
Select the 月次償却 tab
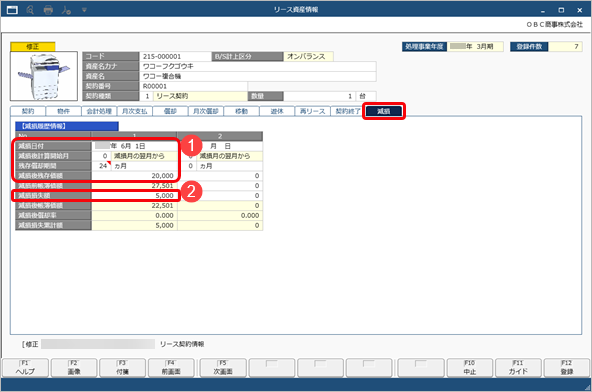206,111
